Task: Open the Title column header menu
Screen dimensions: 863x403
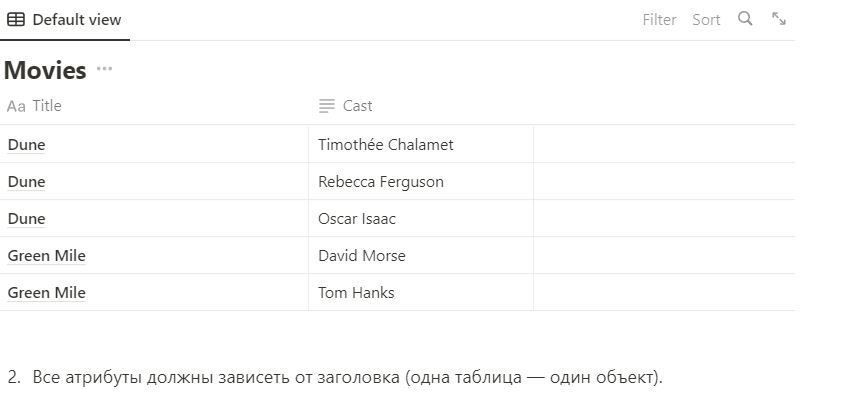Action: [x=47, y=106]
